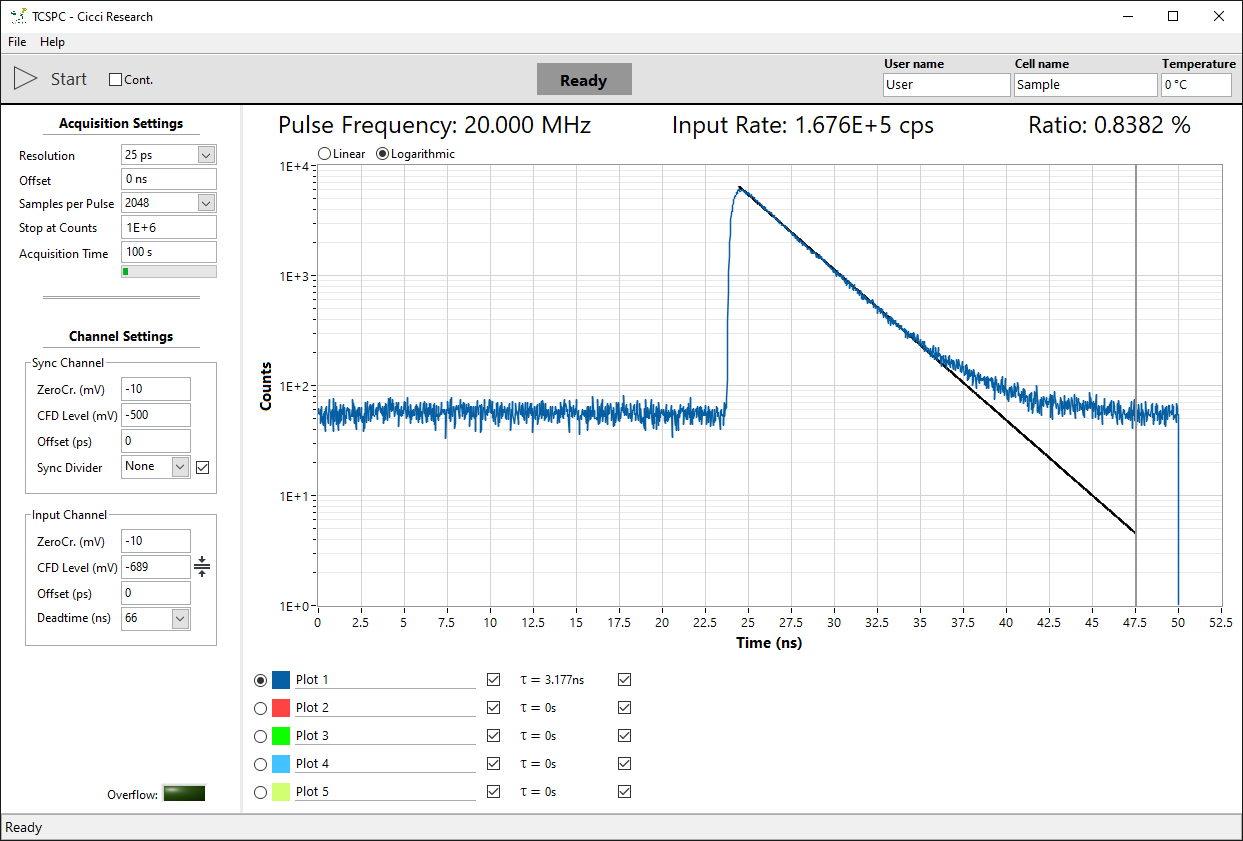Click the 'τ = 3.177ns' value text
Viewport: 1243px width, 841px height.
coord(552,680)
